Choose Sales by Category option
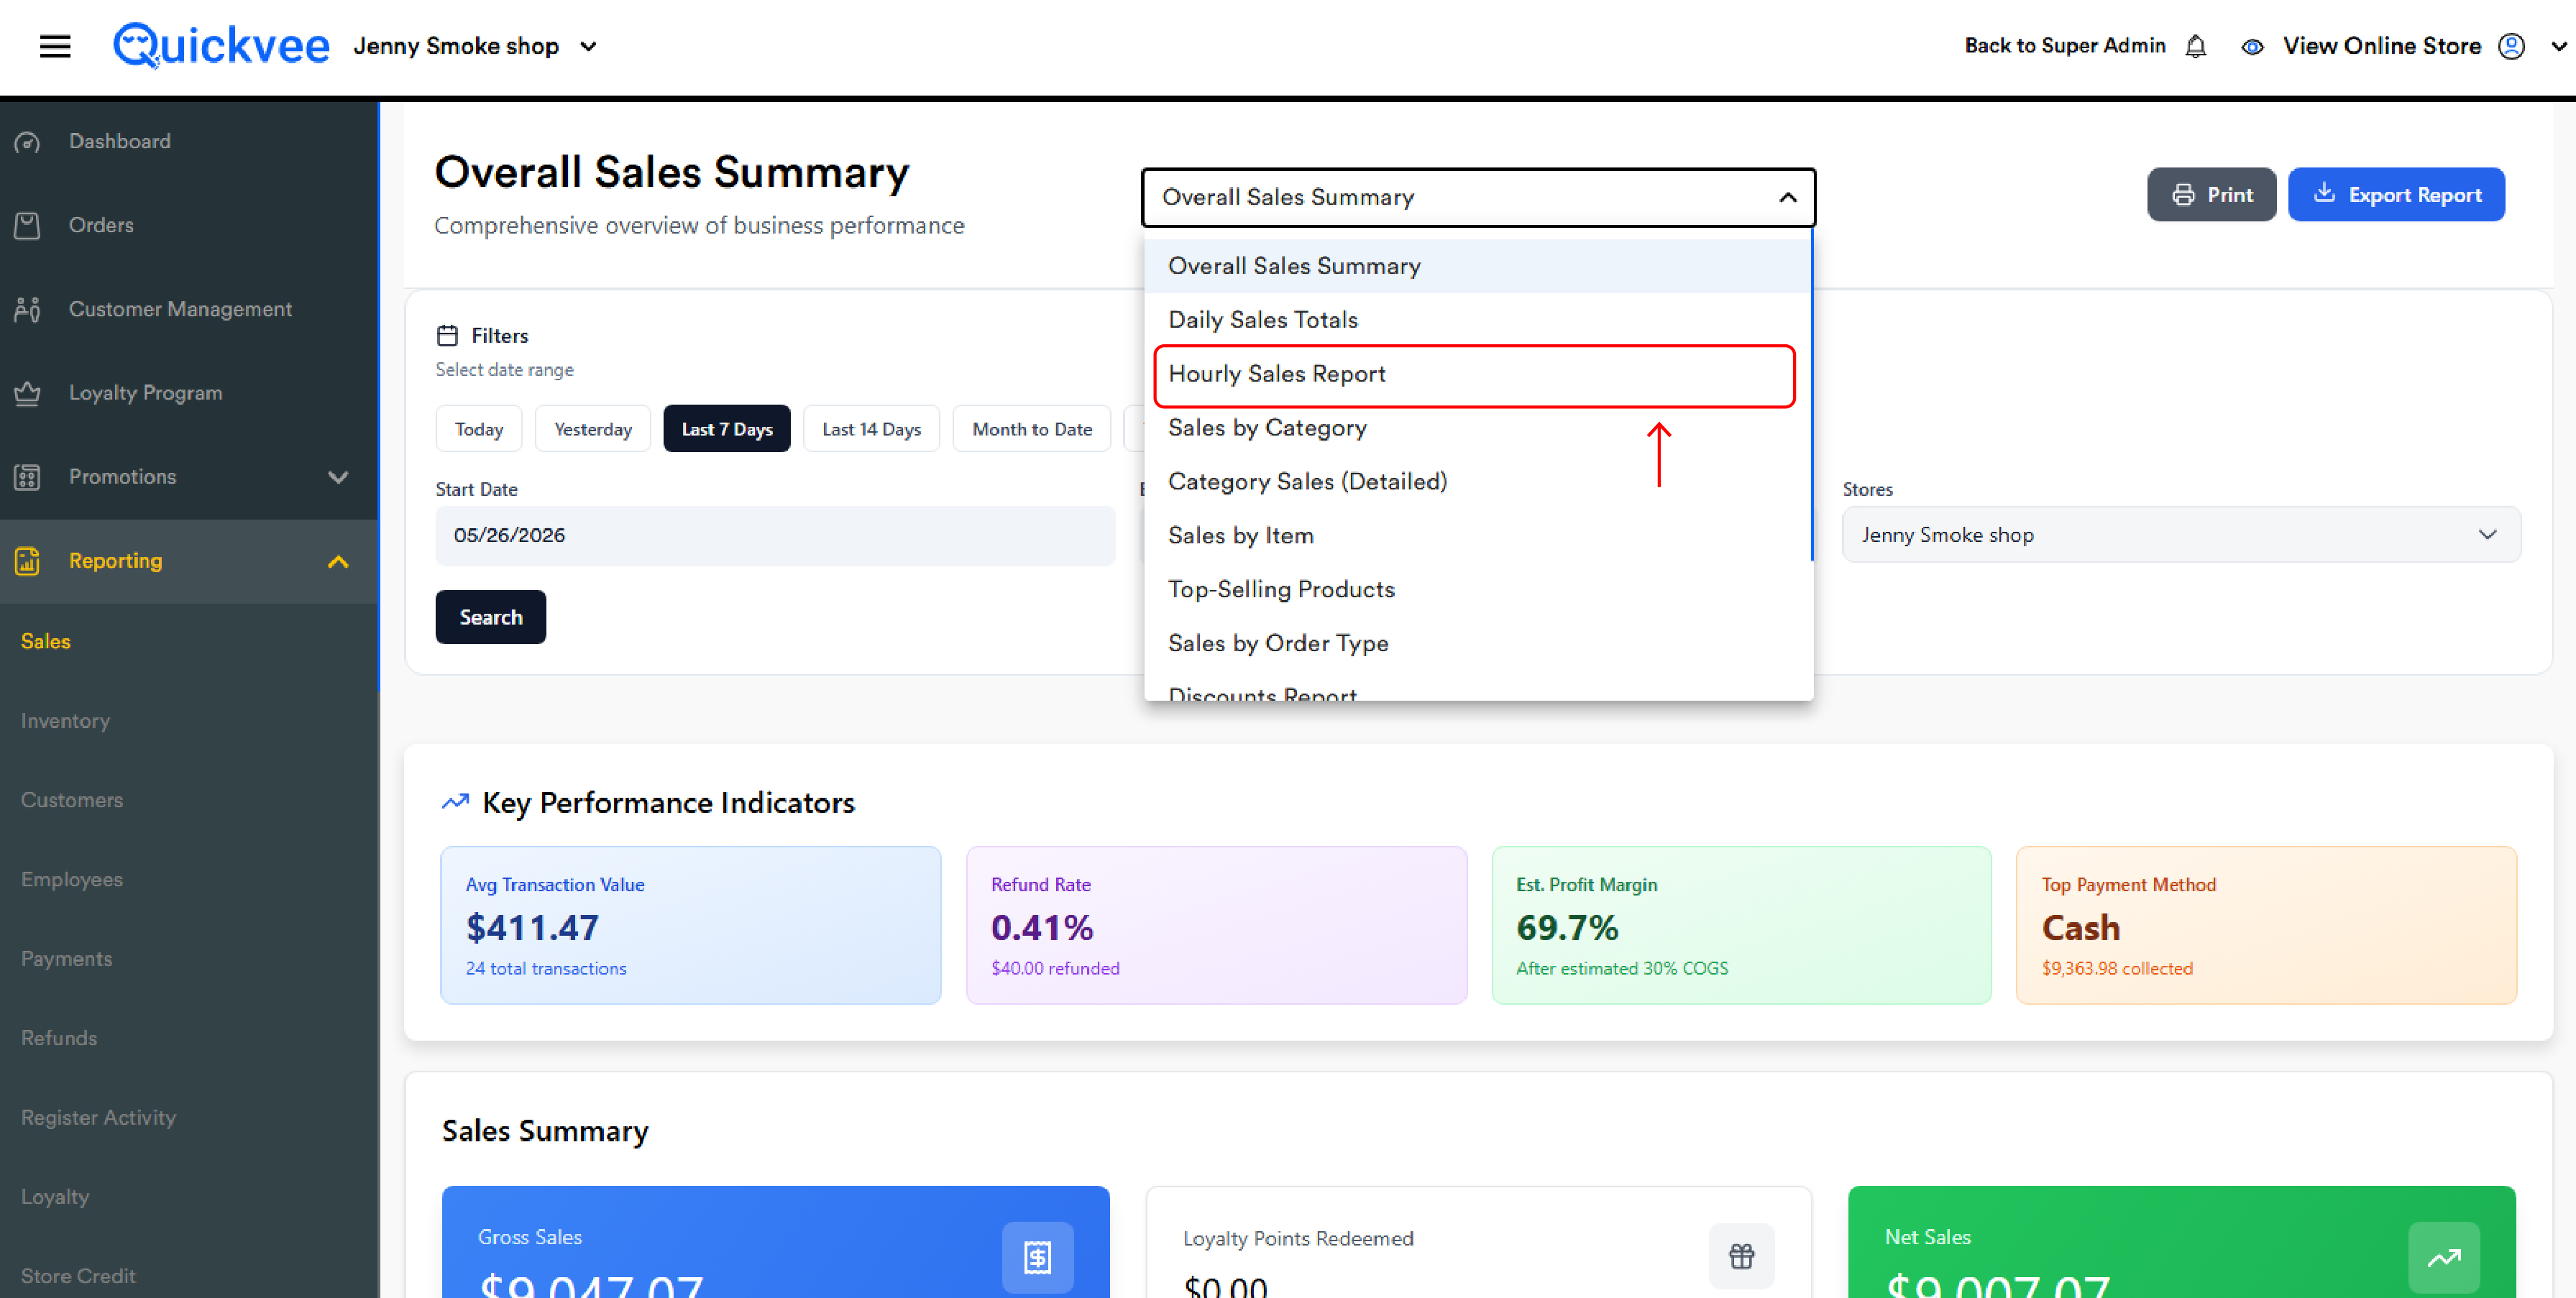This screenshot has height=1298, width=2576. click(1477, 428)
